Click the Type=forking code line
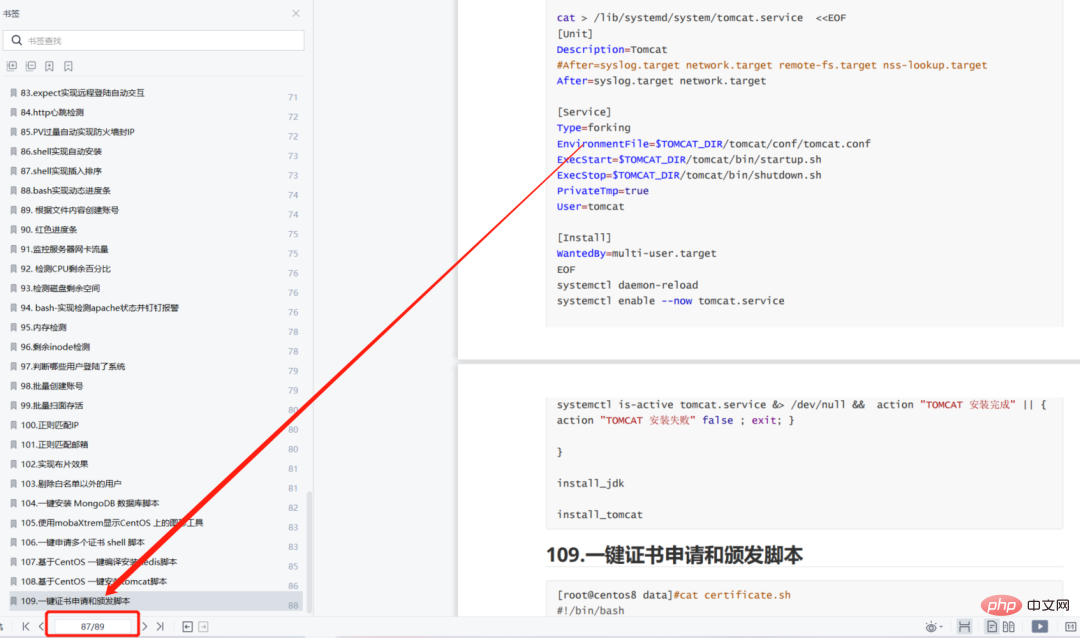 coord(593,127)
